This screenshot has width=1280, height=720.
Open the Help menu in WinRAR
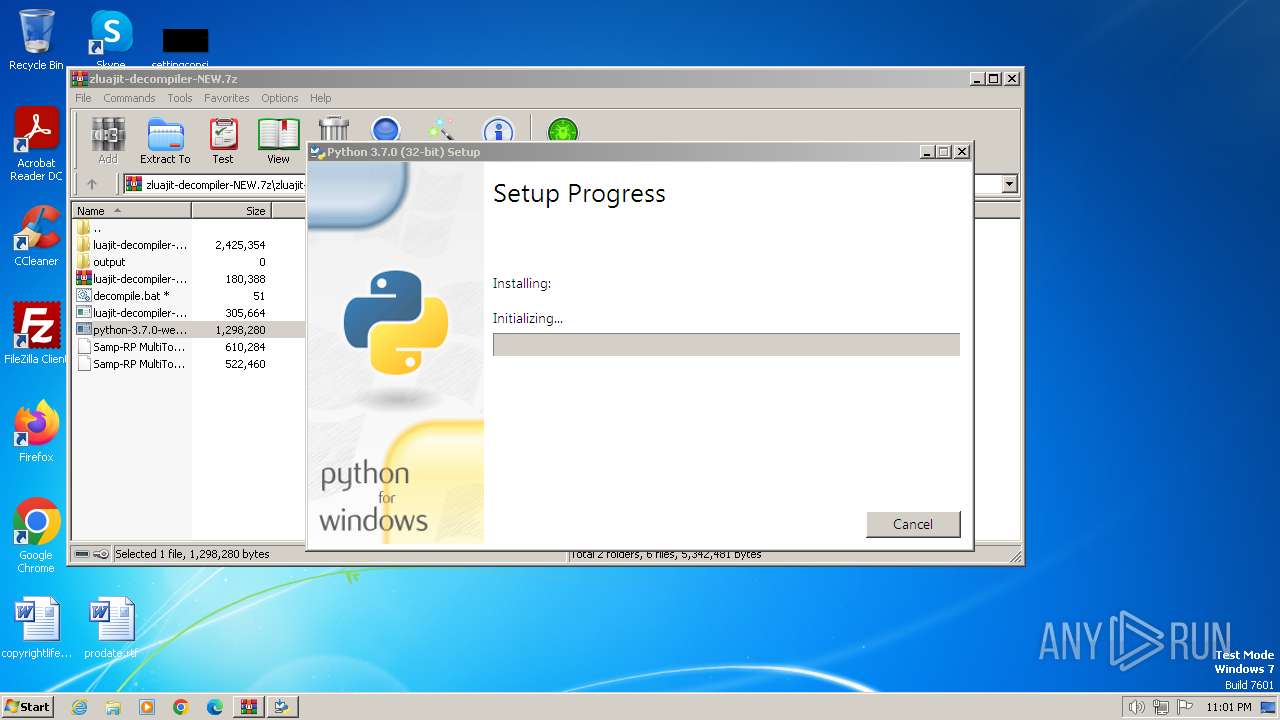pos(320,98)
